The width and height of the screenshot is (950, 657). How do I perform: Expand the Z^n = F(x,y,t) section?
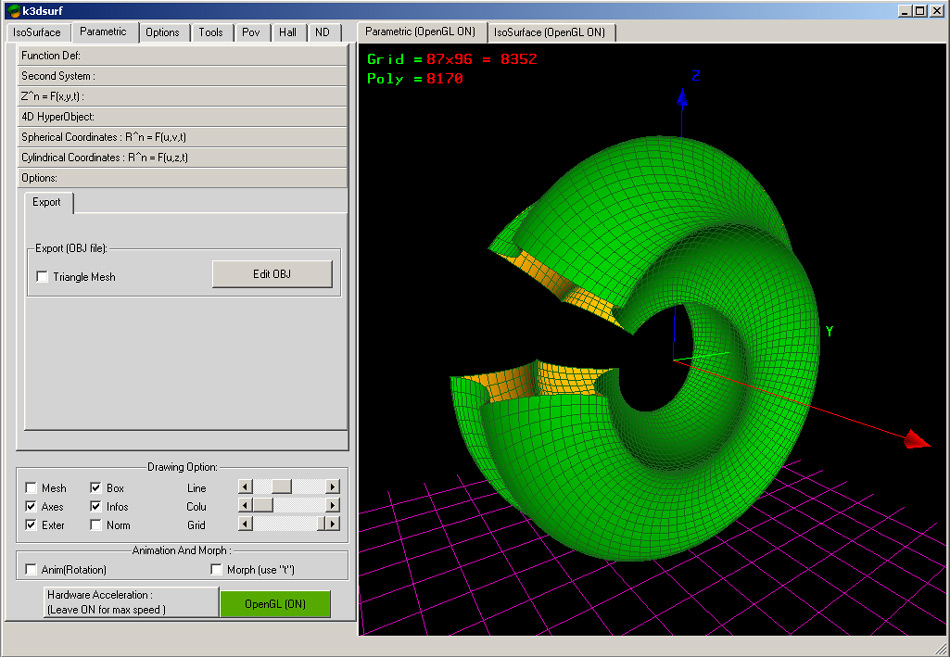(182, 96)
